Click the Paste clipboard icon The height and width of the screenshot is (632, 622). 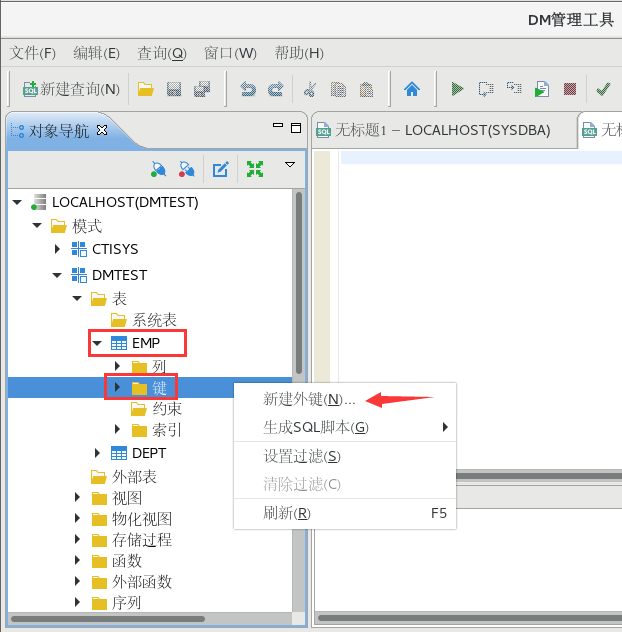point(366,89)
